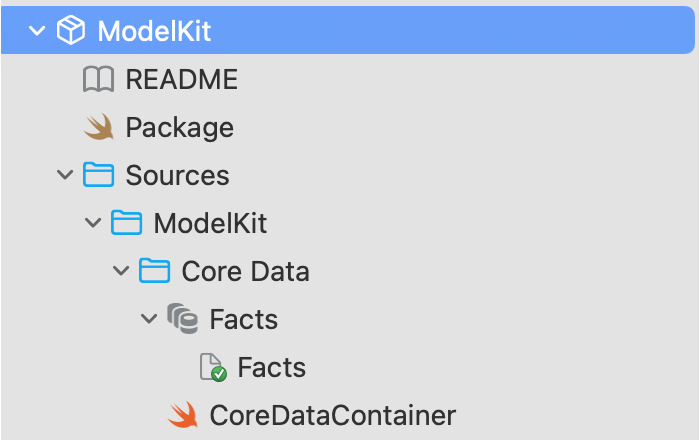Collapse the Core Data folder chevron
700x440 pixels.
coord(122,271)
